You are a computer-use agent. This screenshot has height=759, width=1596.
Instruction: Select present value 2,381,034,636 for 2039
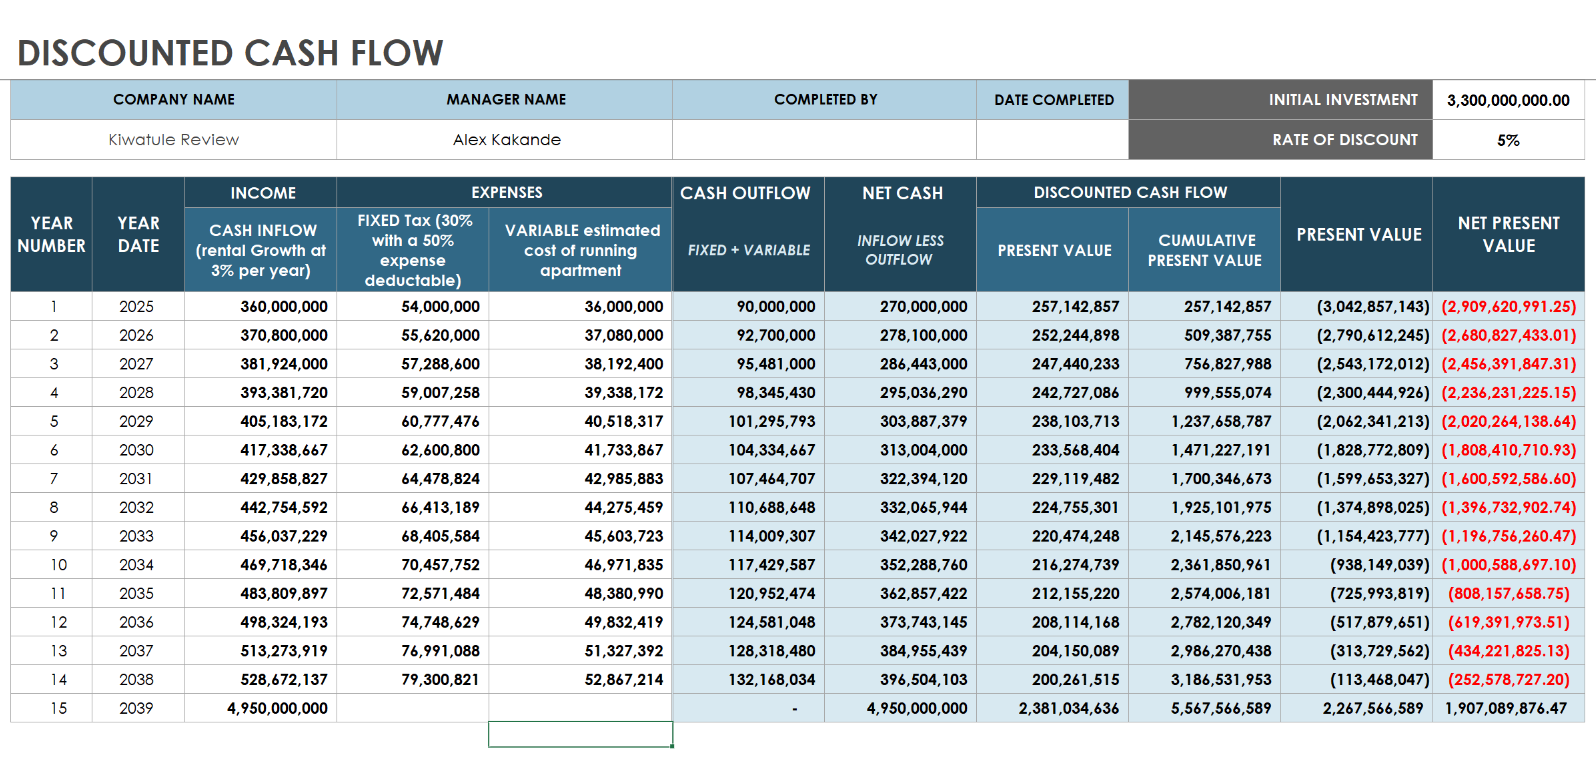pos(1053,709)
